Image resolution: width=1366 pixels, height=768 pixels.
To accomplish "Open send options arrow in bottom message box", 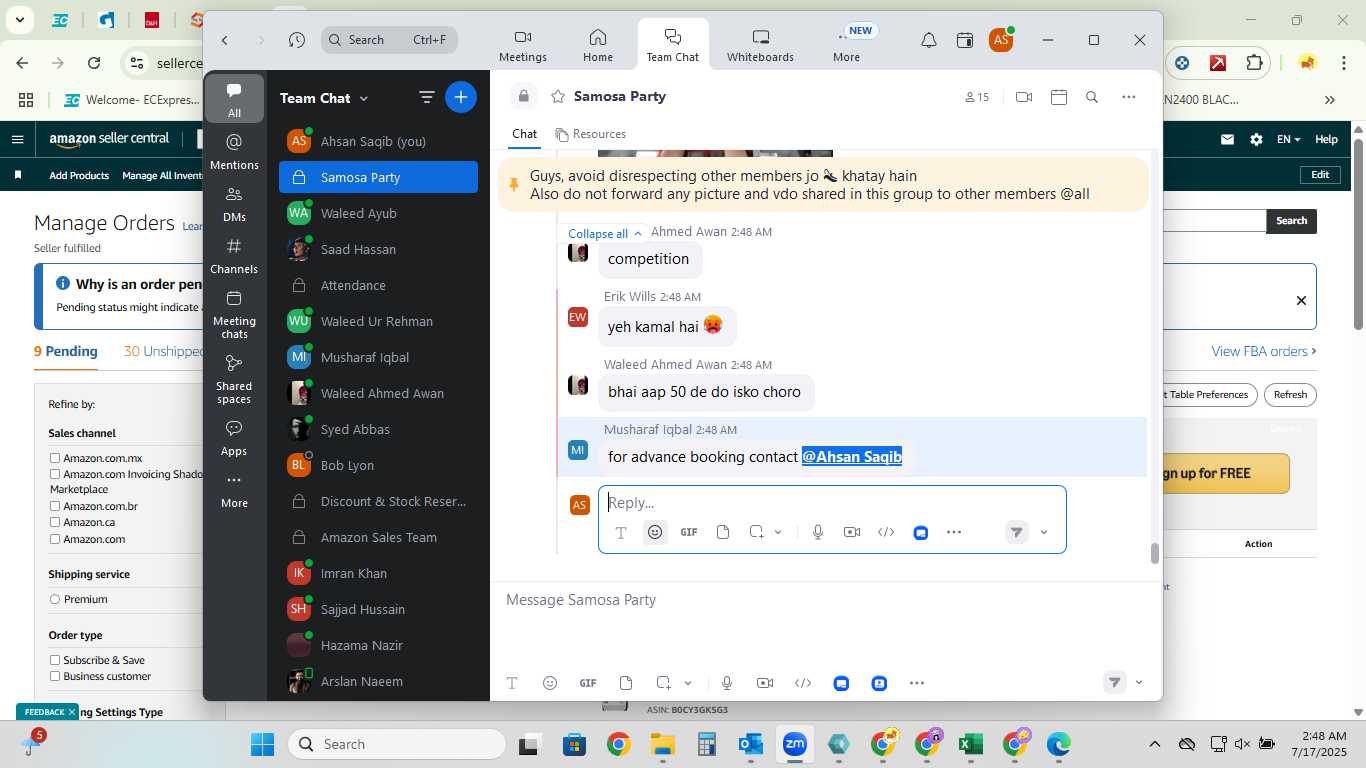I will pos(1139,683).
